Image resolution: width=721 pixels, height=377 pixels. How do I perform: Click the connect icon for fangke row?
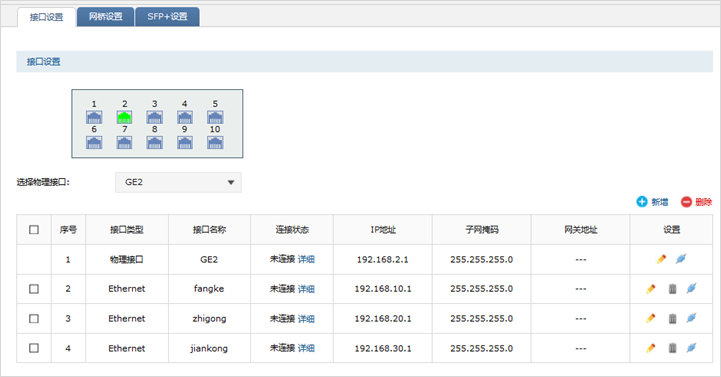tap(691, 288)
